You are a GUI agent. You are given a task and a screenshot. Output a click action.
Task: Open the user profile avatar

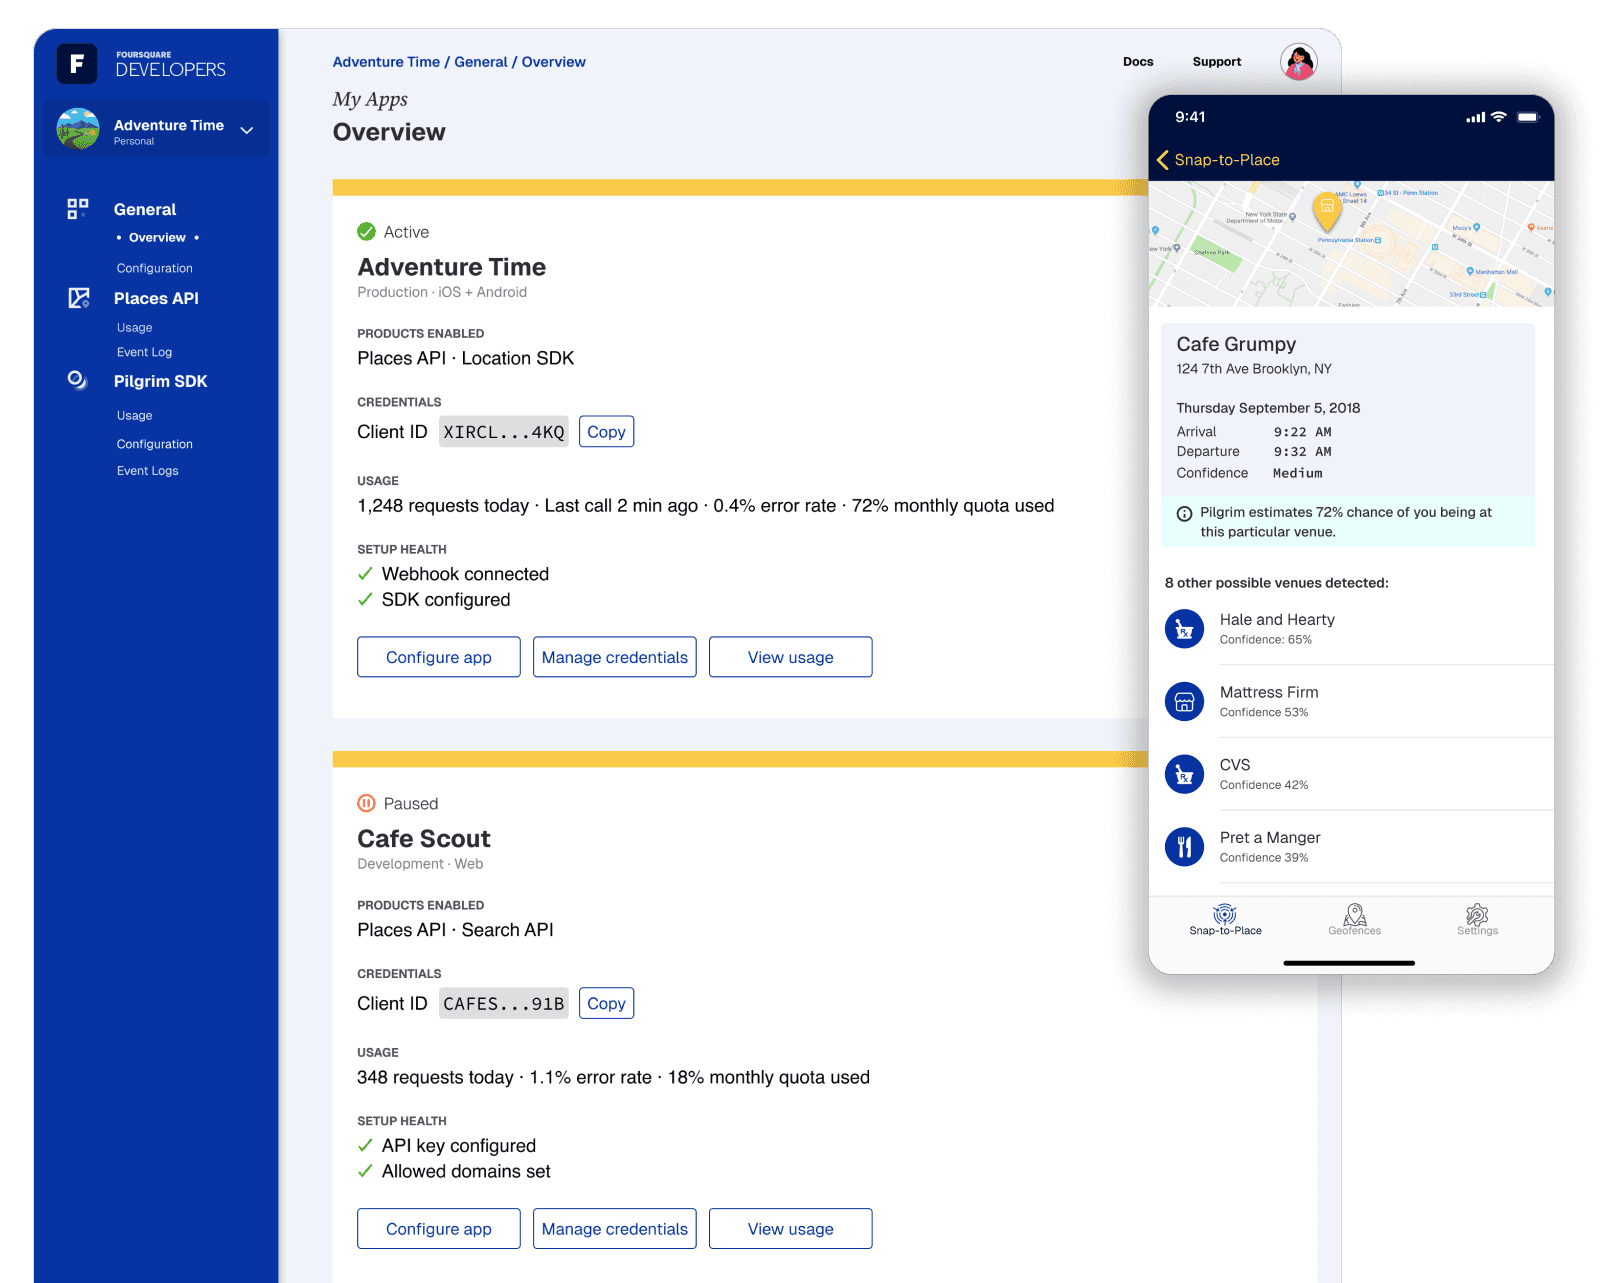click(x=1299, y=62)
